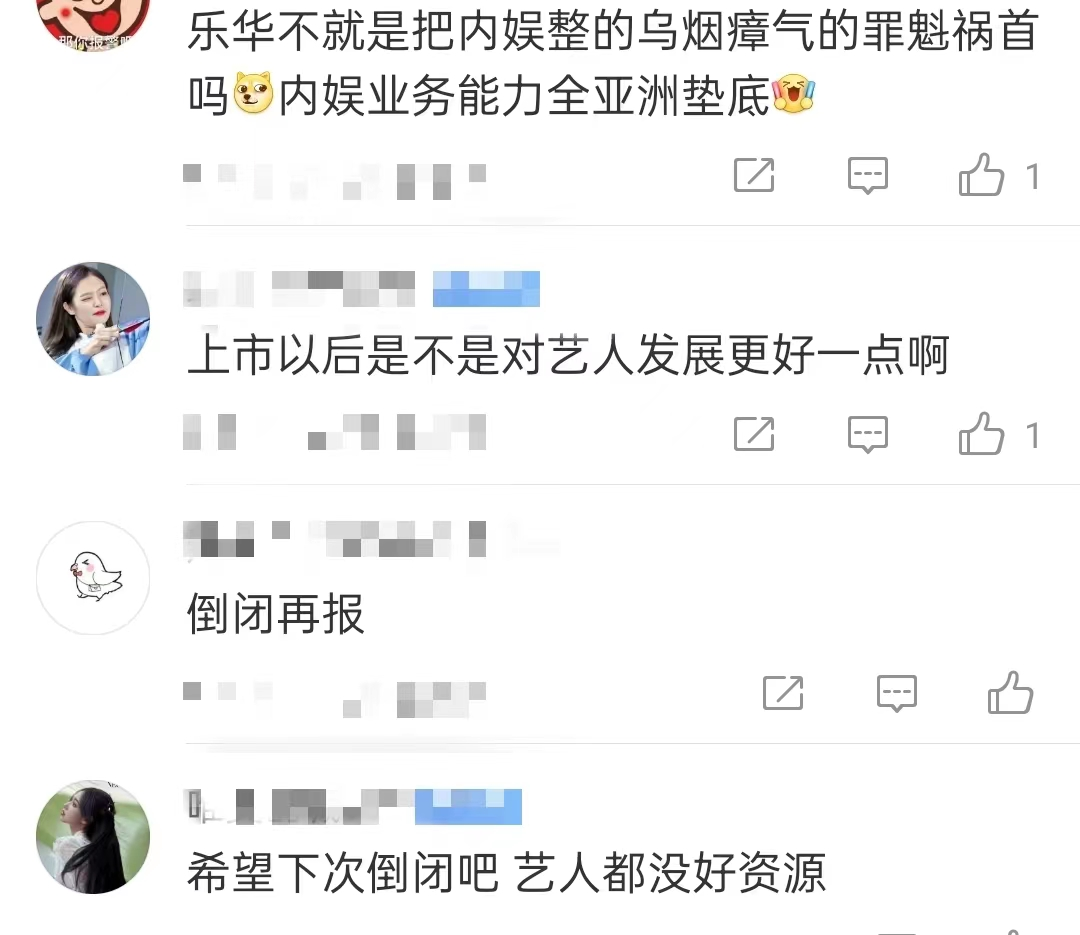Tap the blue badge beside the archery commenter's name
The height and width of the screenshot is (935, 1080).
click(486, 289)
